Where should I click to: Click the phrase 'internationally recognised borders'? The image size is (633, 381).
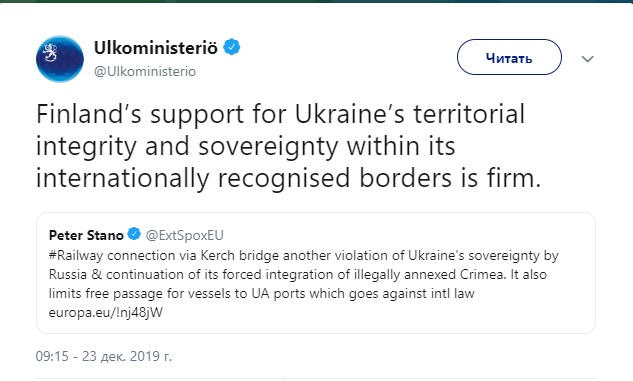click(x=243, y=178)
